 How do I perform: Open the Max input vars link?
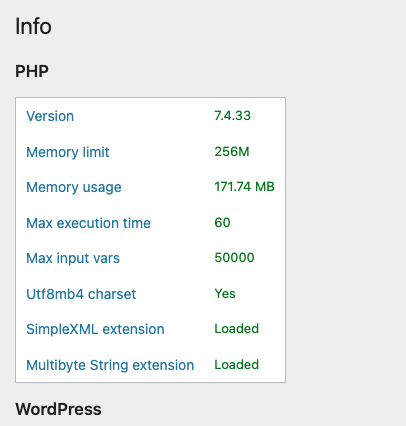(73, 258)
